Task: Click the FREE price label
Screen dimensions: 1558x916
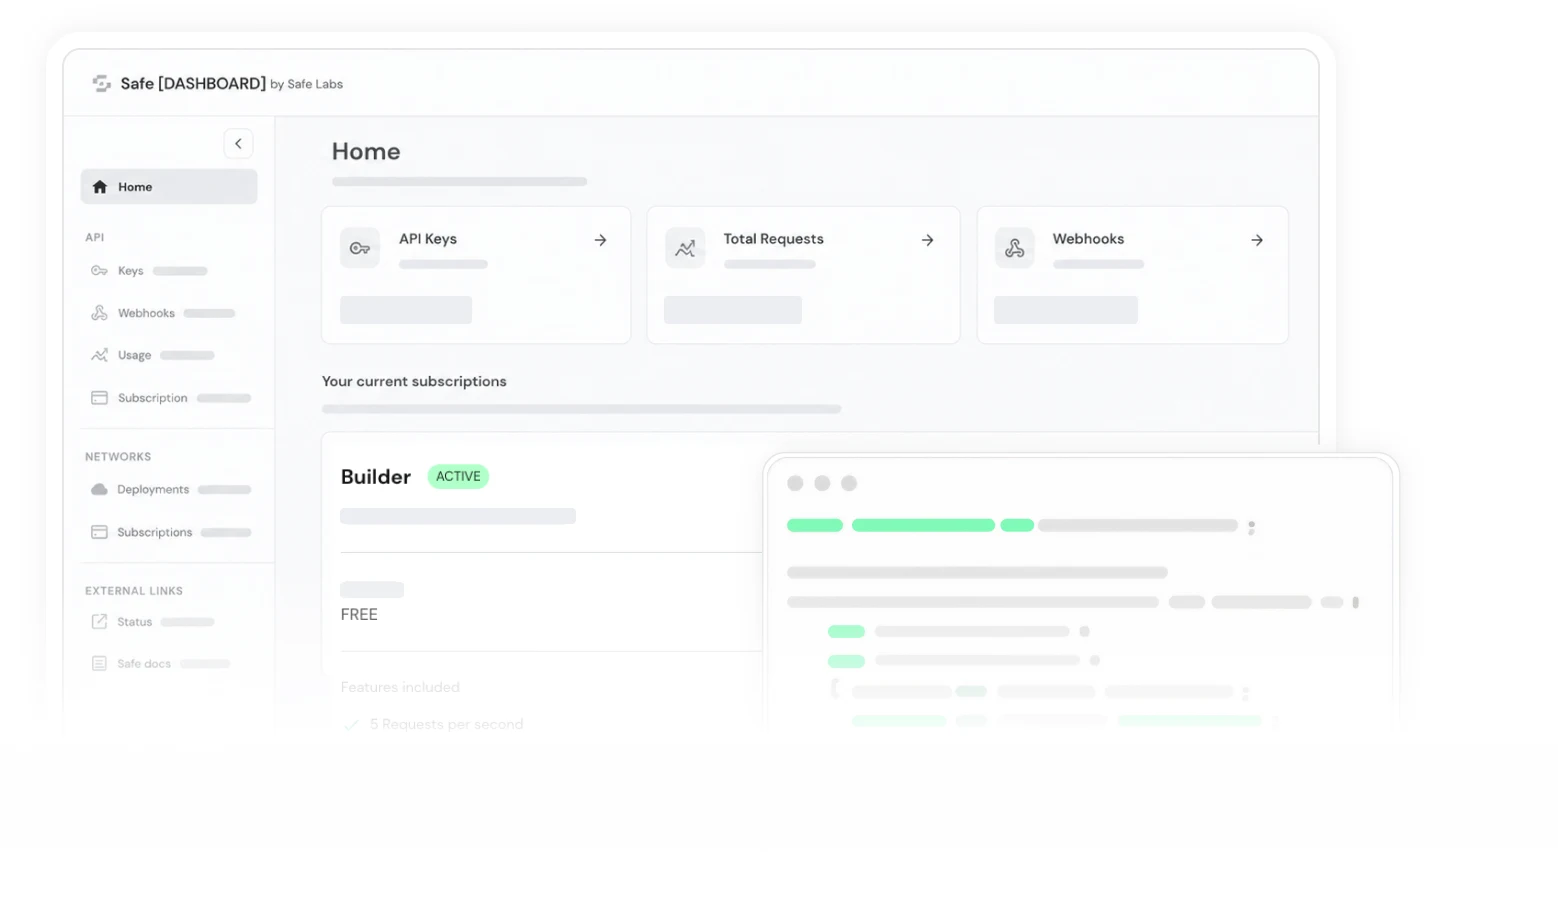Action: point(359,615)
